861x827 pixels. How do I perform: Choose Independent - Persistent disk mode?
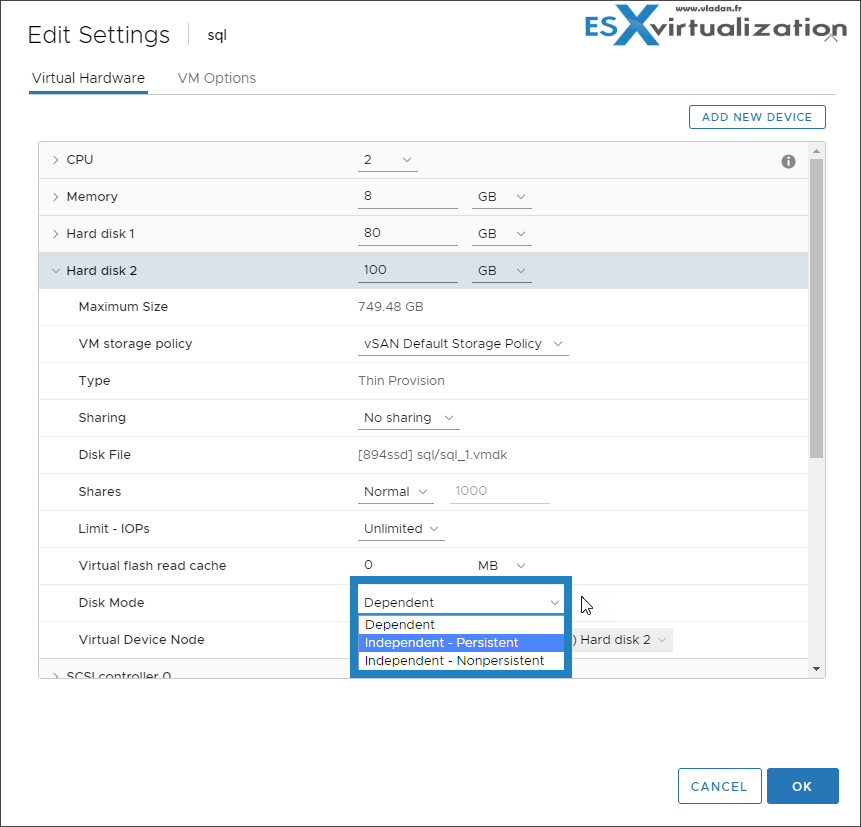click(461, 642)
